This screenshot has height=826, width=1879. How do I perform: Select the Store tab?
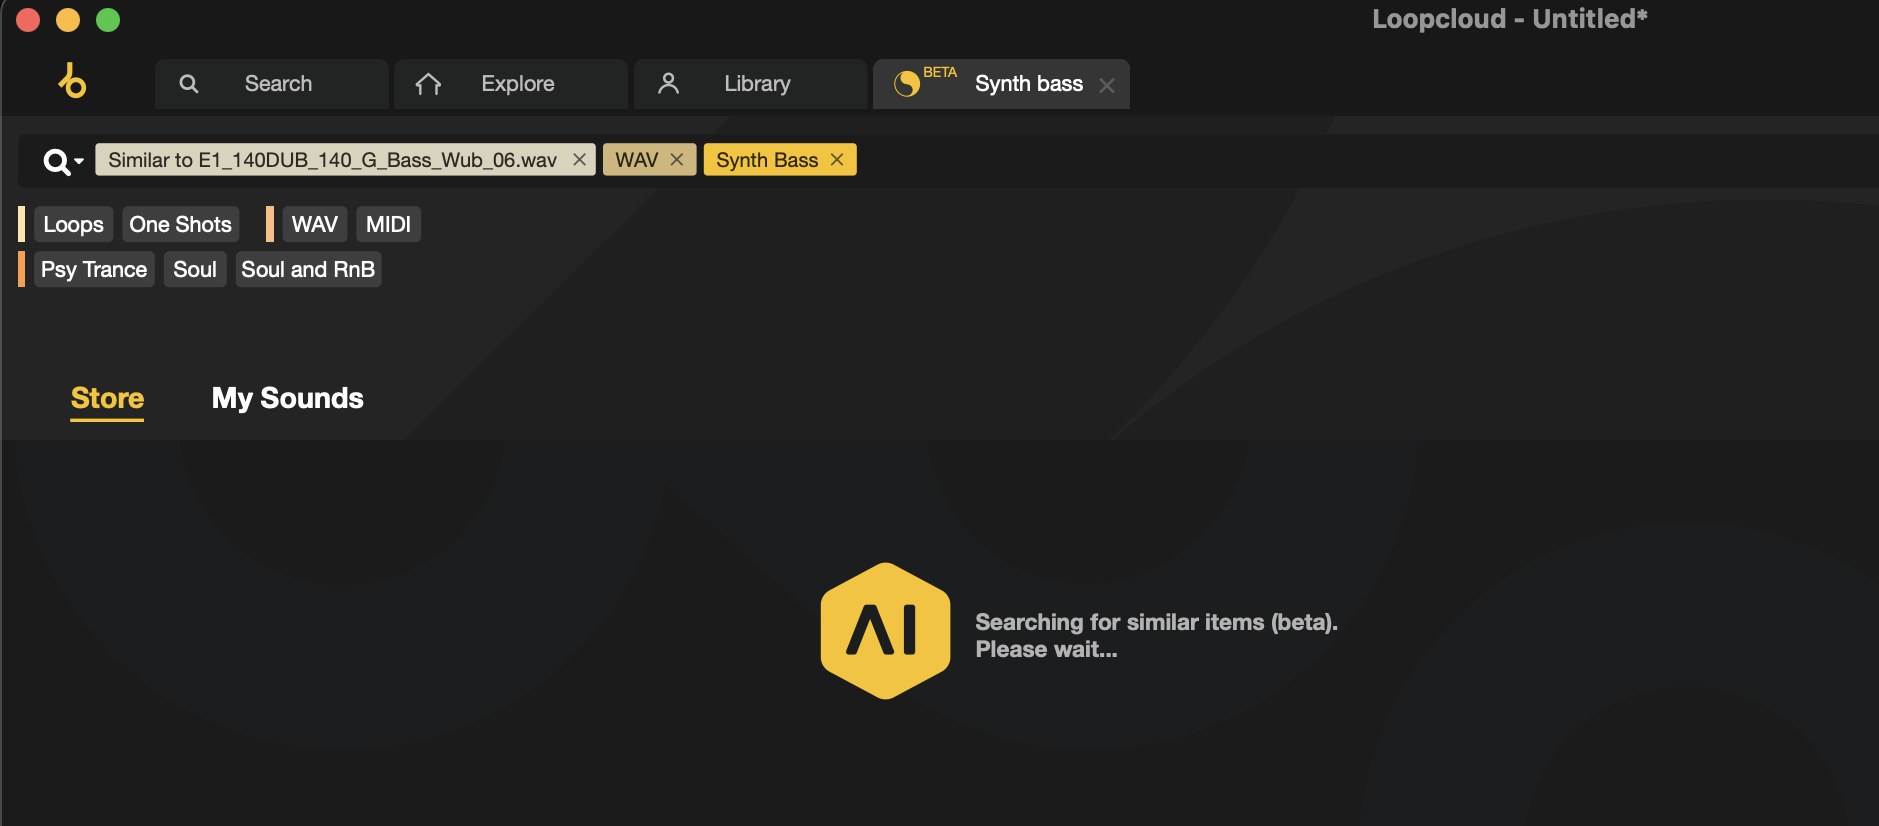[x=107, y=398]
